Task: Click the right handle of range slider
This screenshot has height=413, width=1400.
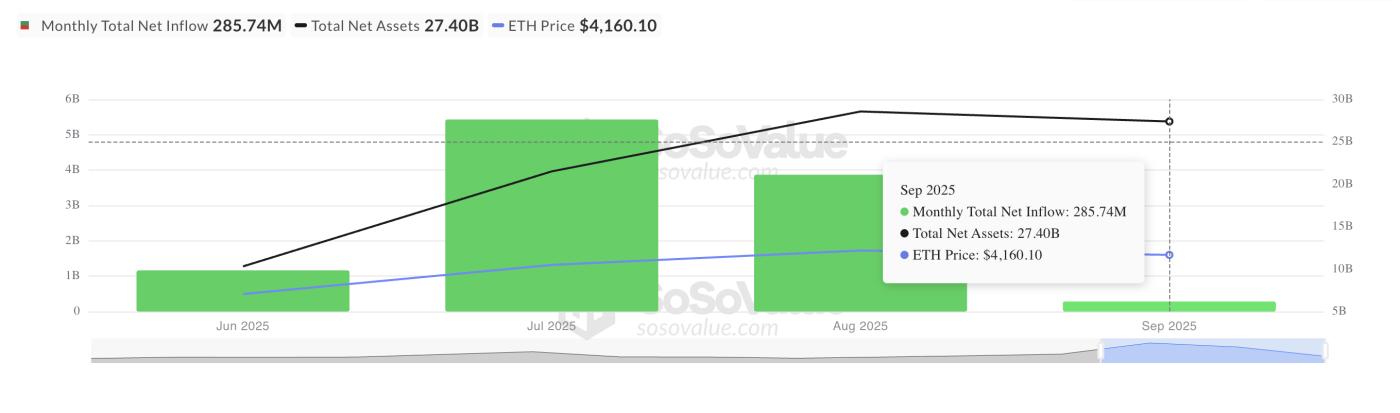Action: coord(1326,351)
